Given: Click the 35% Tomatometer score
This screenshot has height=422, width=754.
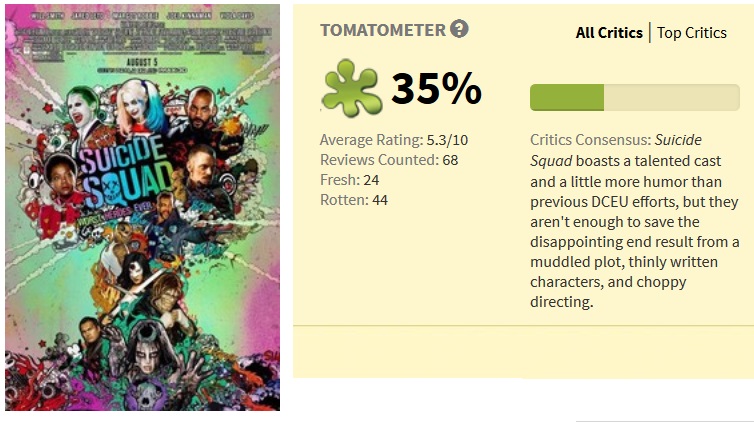Looking at the screenshot, I should 436,89.
